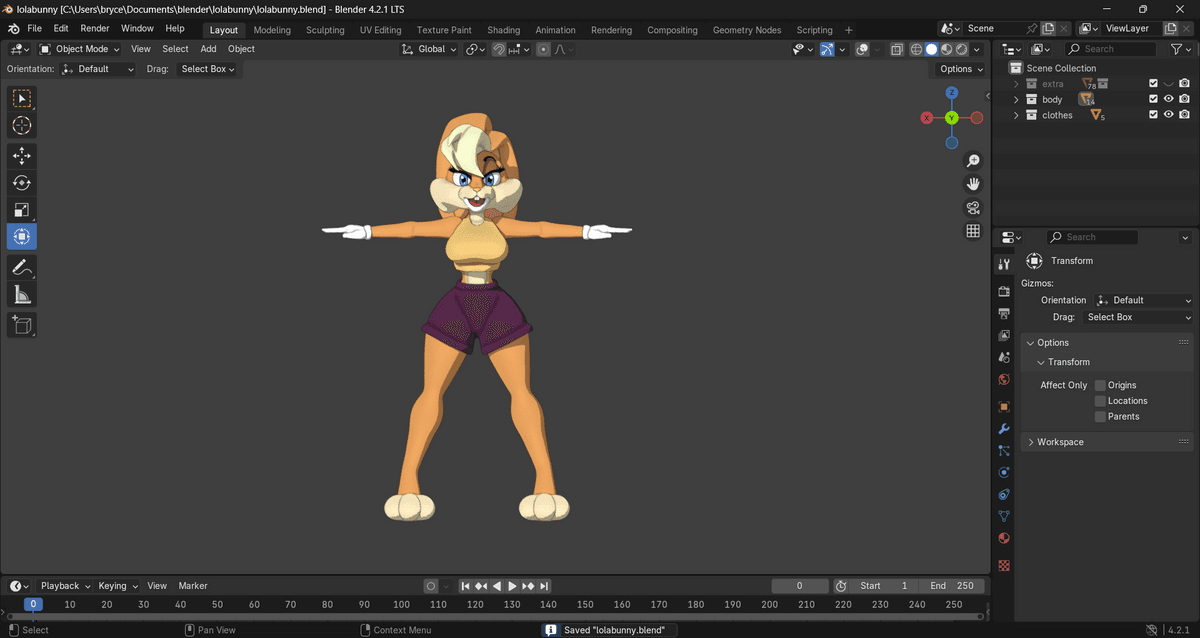
Task: Open the Object Mode dropdown
Action: pos(79,49)
